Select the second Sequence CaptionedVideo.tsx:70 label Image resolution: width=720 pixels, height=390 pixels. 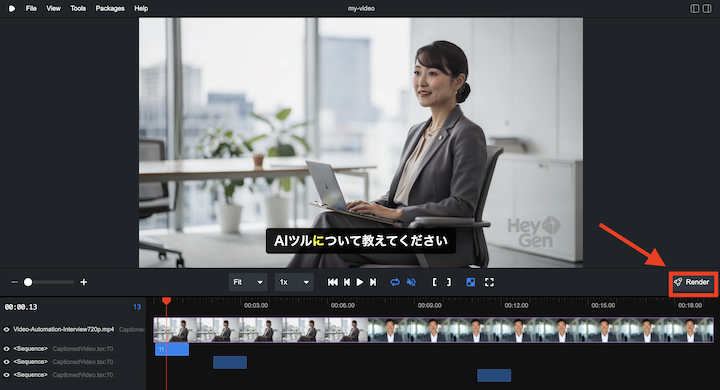[83, 362]
